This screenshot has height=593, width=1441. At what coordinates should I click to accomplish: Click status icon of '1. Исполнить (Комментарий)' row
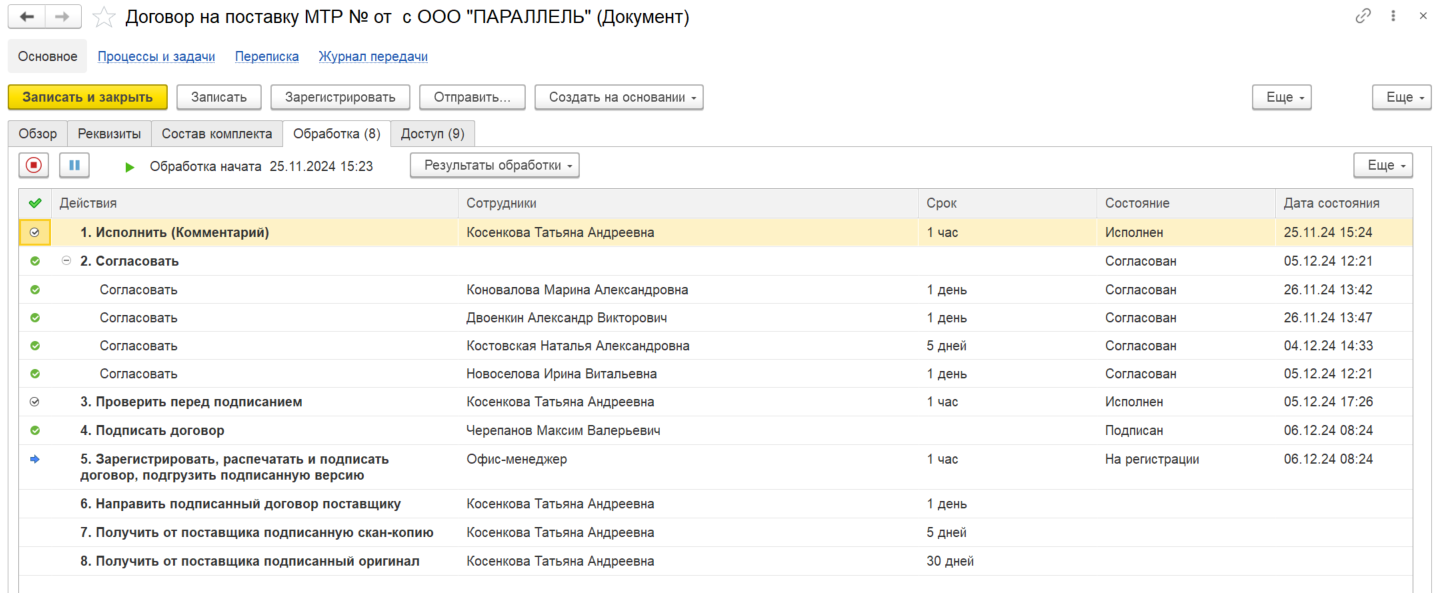[x=35, y=232]
